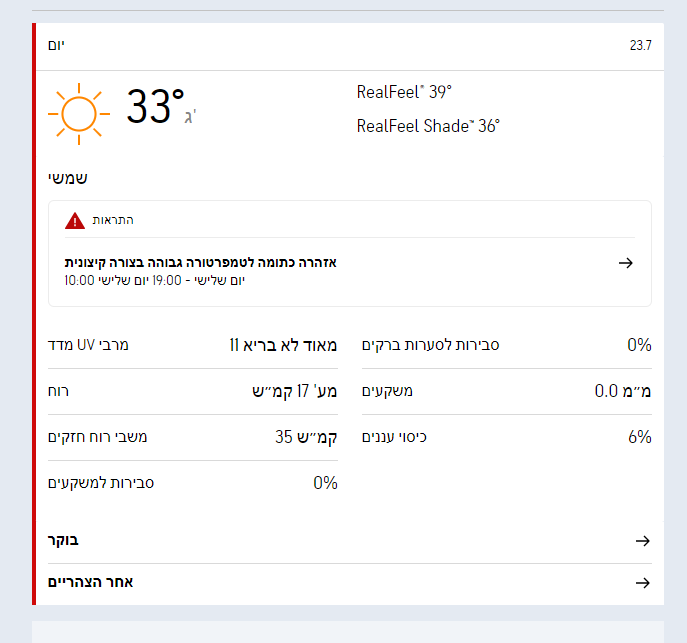
Task: Click the arrow beside אחר הצהריים
Action: [643, 583]
